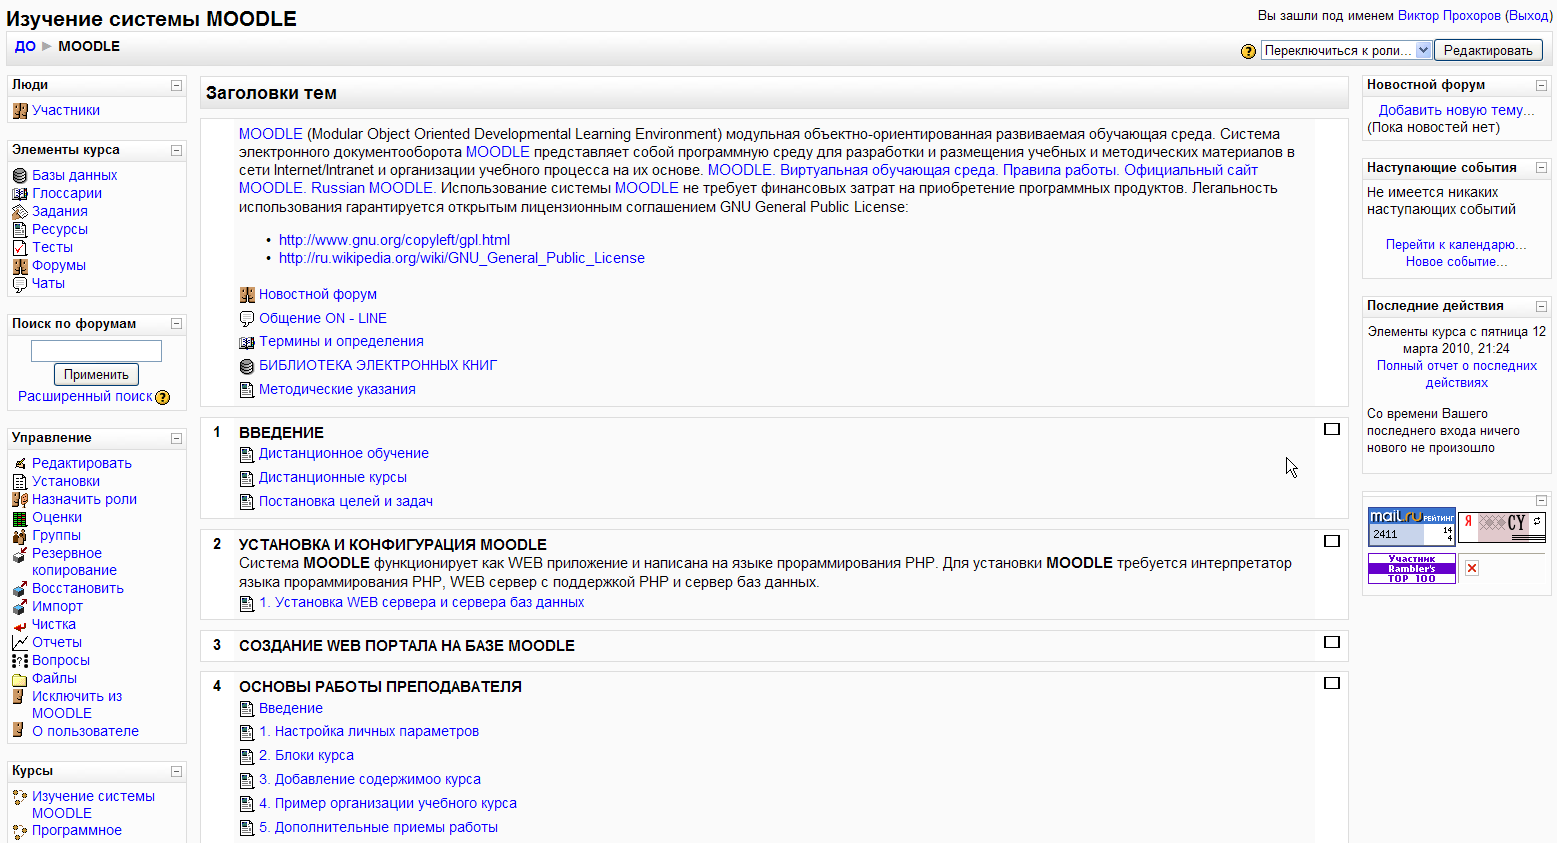Click Добавить новую тему link
1557x843 pixels.
[x=1456, y=110]
